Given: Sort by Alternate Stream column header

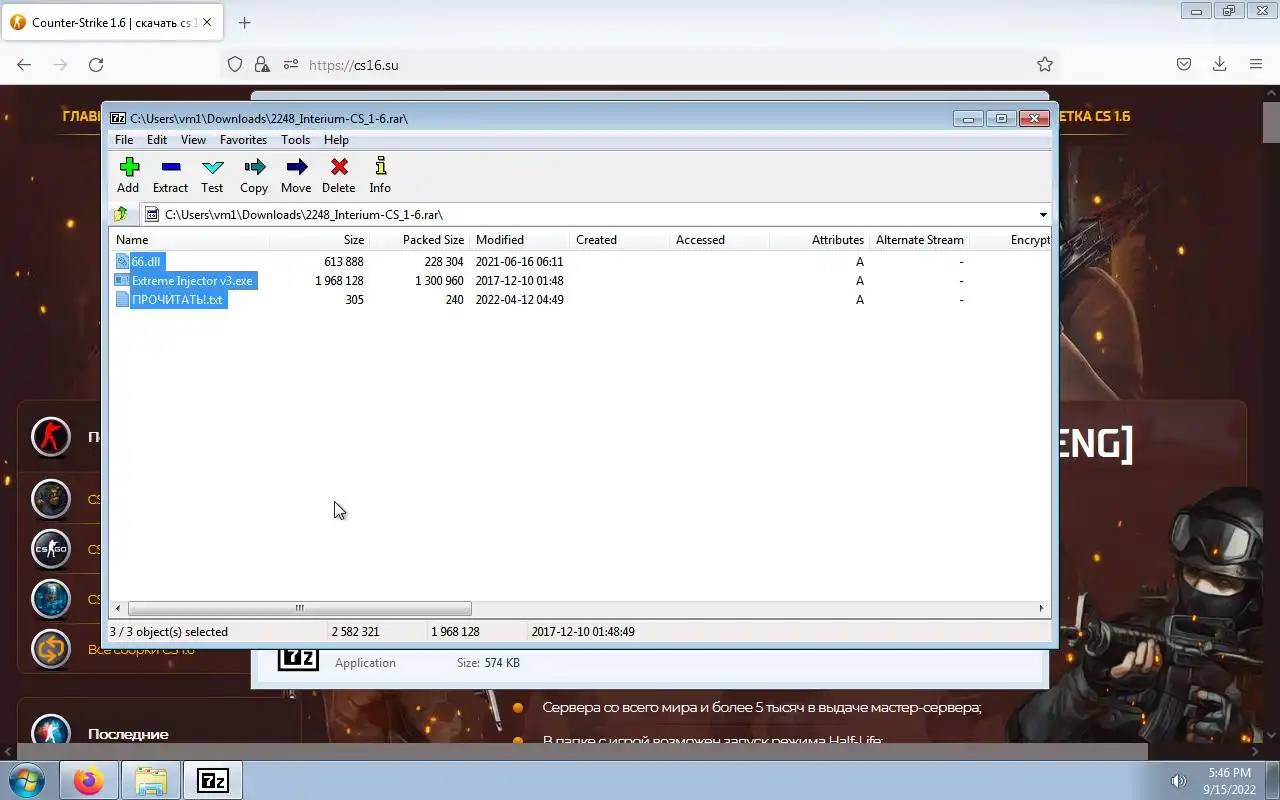Looking at the screenshot, I should tap(919, 240).
